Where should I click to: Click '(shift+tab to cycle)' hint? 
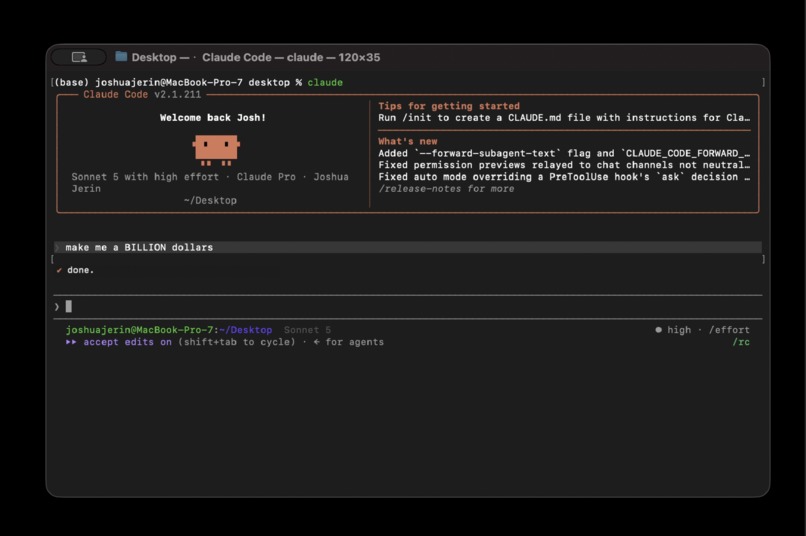237,342
